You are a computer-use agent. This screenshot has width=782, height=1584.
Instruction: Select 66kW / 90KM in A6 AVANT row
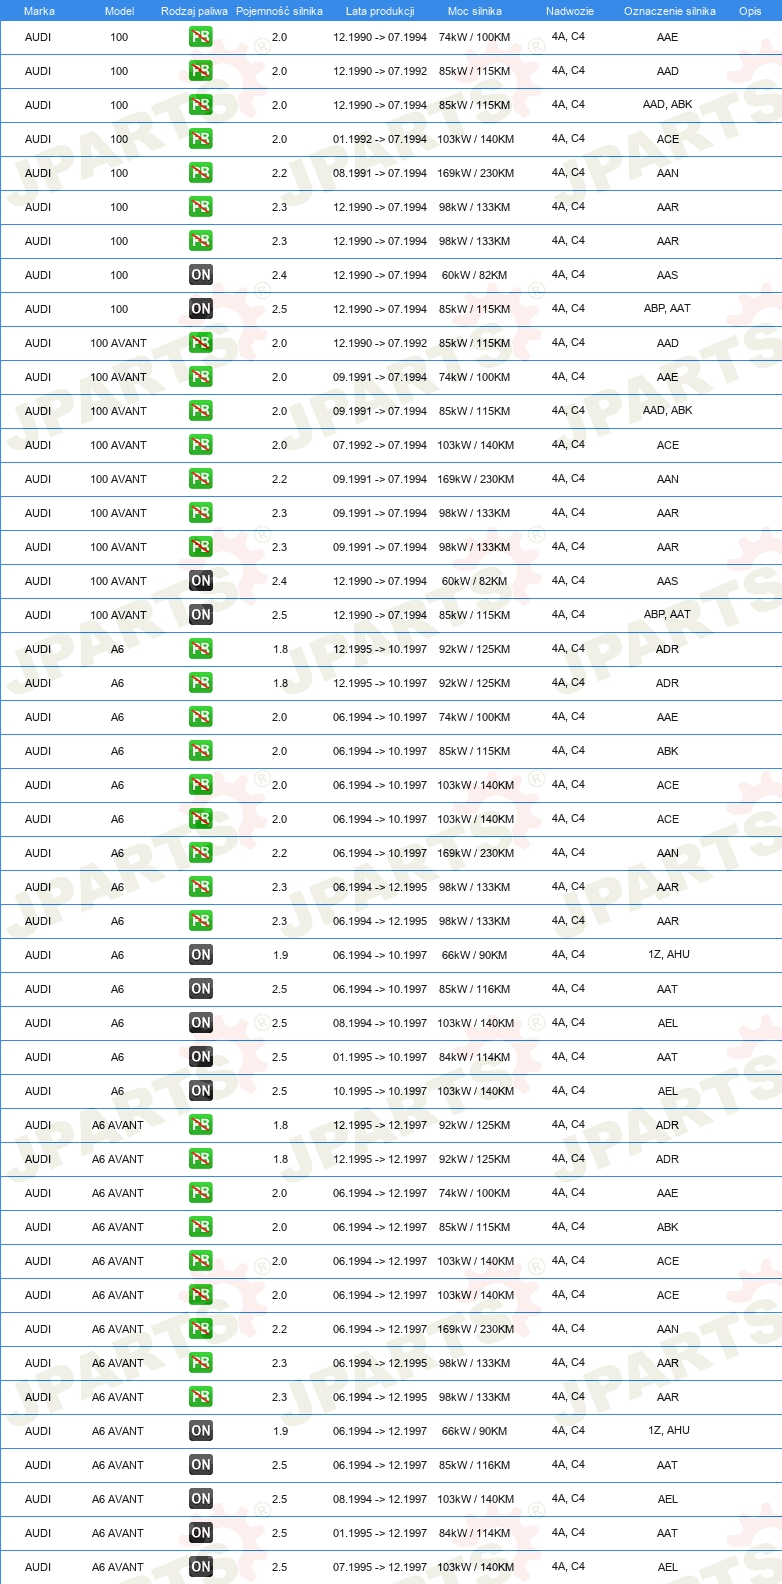(475, 1431)
